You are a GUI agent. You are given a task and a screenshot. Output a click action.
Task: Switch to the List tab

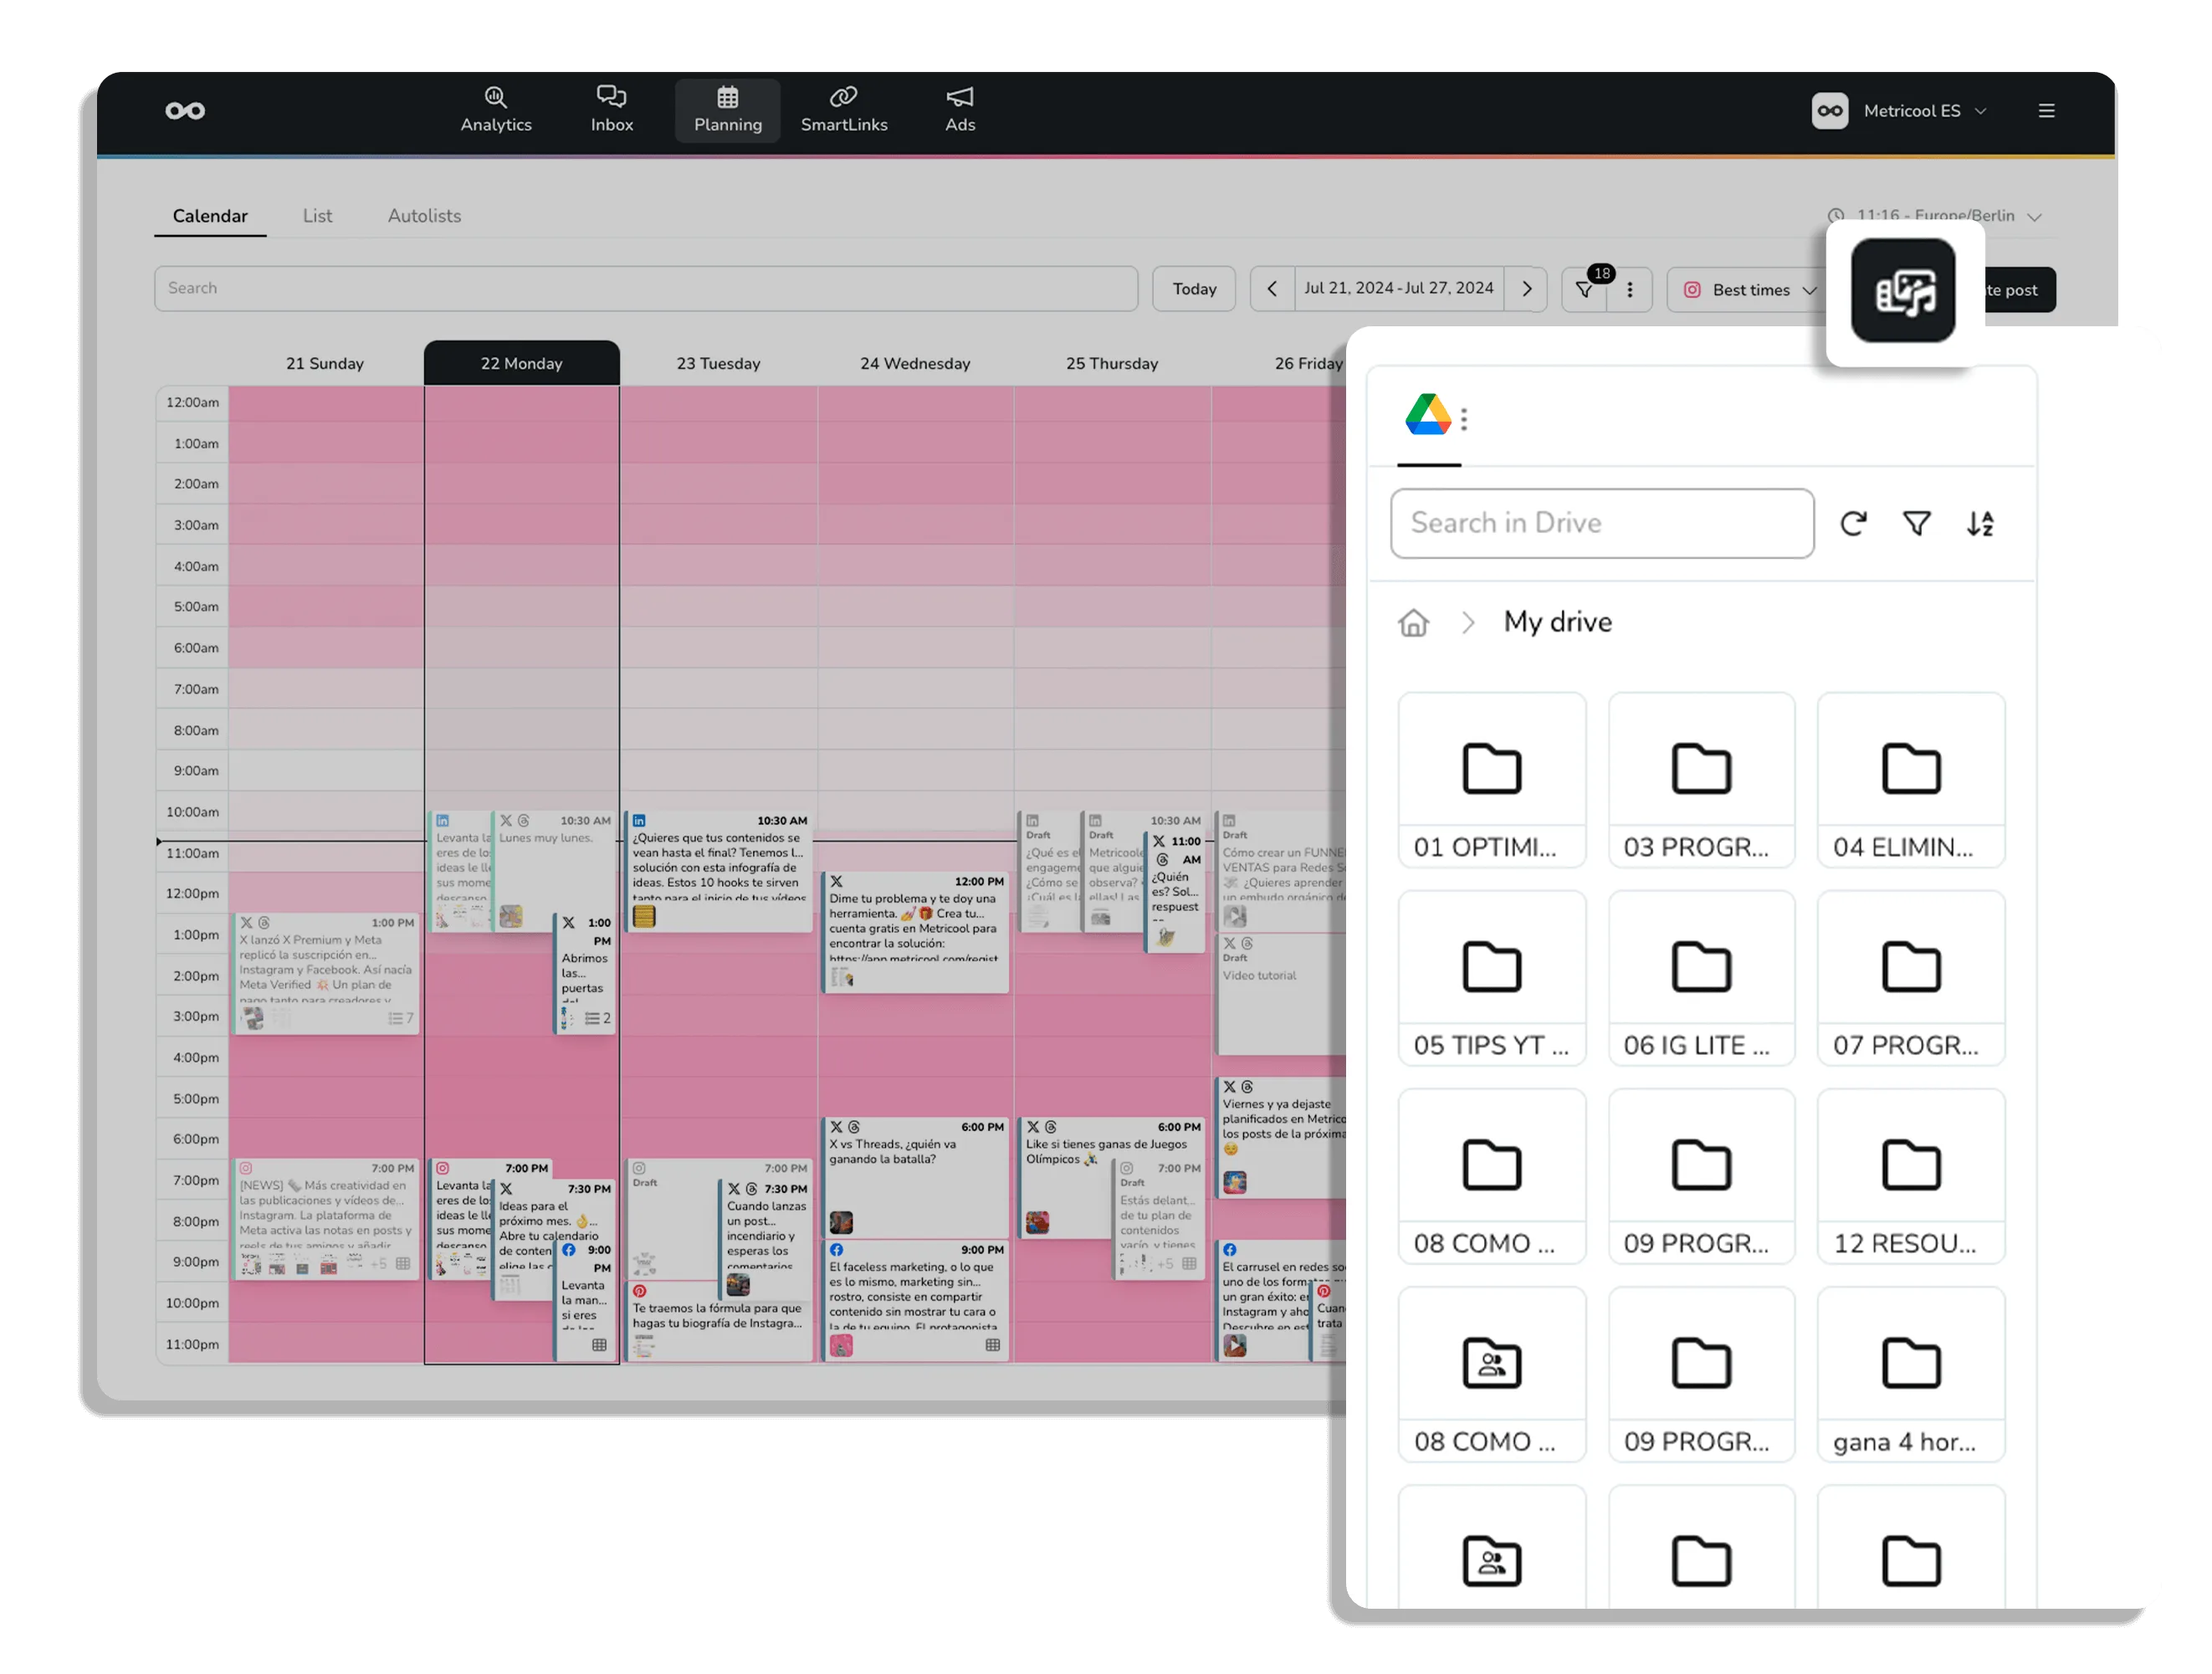click(317, 216)
